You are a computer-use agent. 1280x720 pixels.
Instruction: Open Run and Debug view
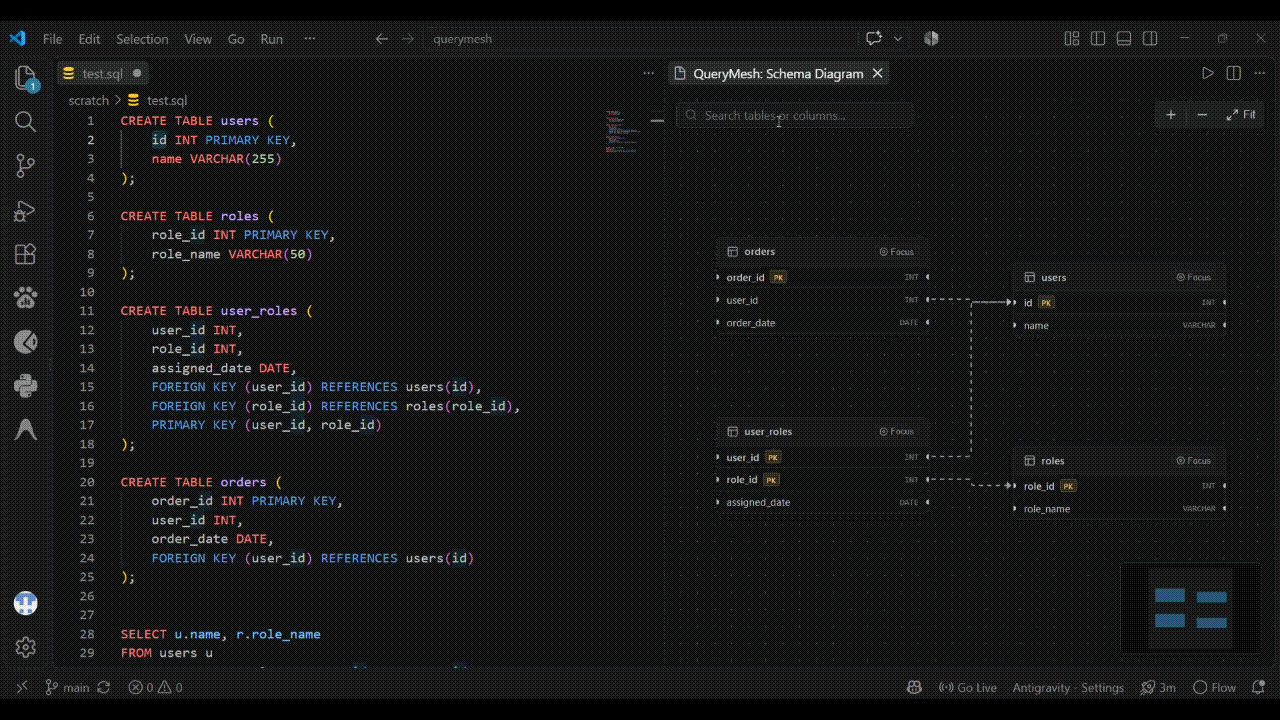click(x=26, y=210)
